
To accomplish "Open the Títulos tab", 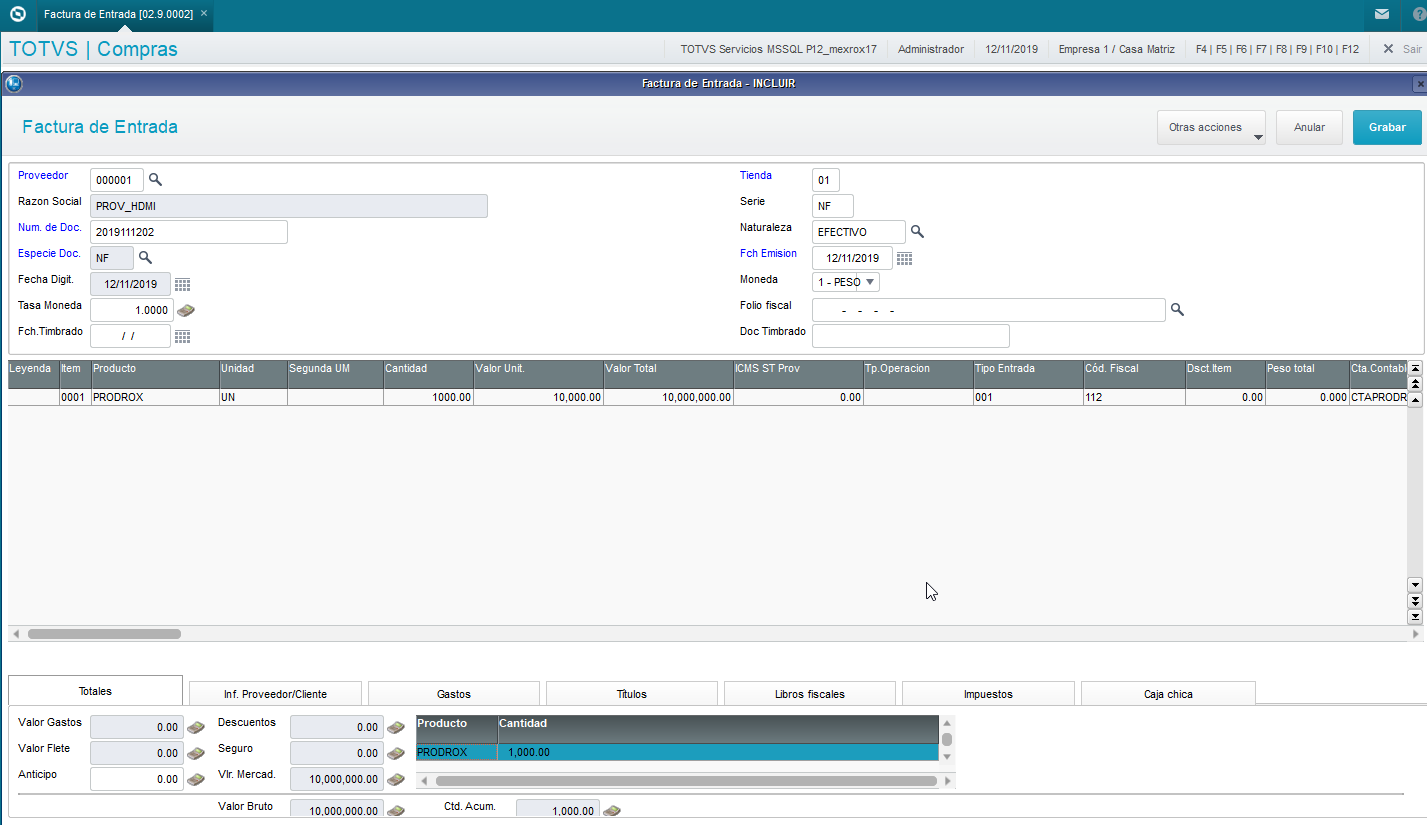I will 632,694.
